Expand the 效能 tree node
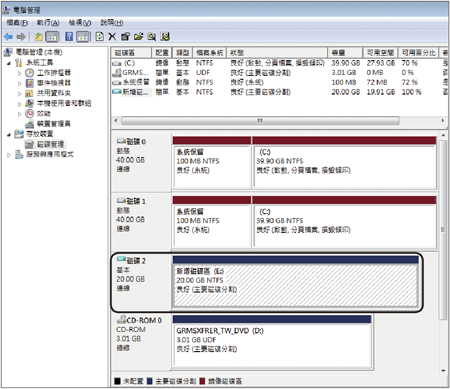 pos(19,114)
